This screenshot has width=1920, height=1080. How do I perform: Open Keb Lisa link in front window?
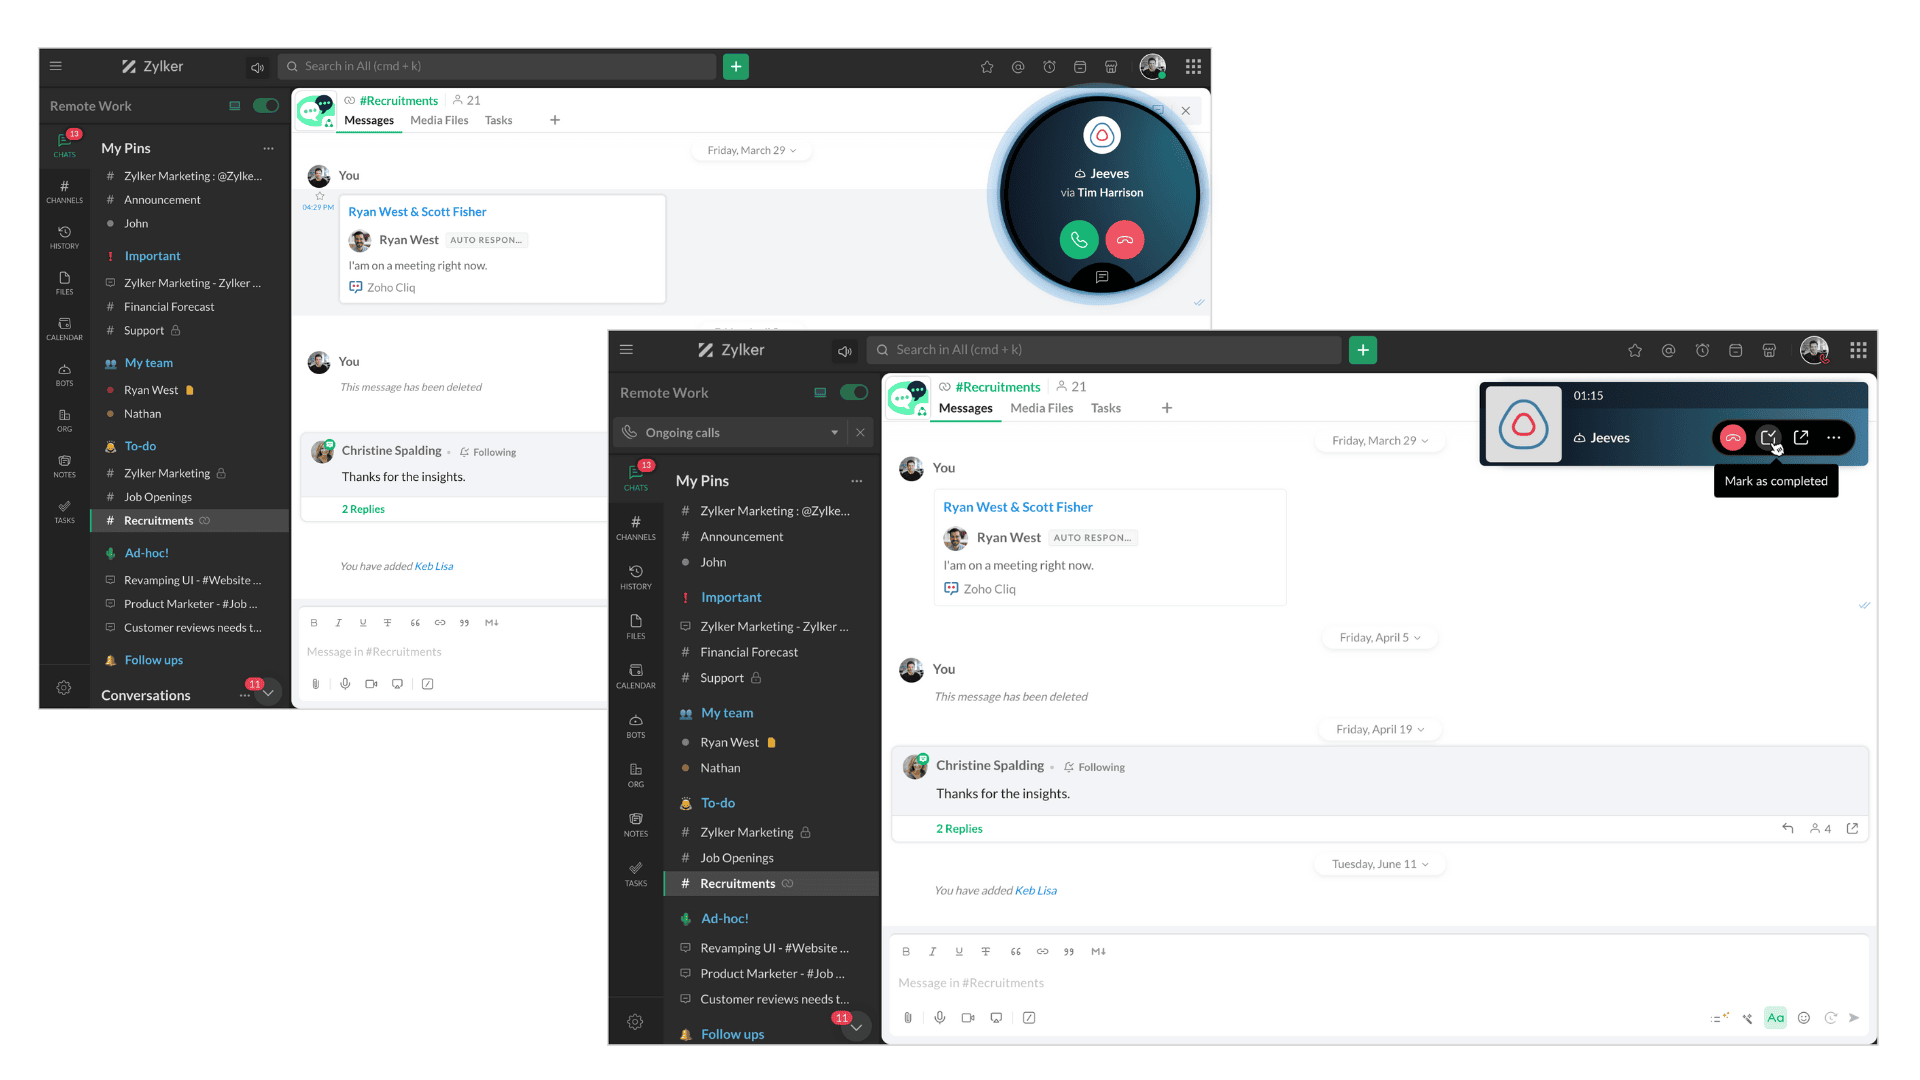(1036, 890)
